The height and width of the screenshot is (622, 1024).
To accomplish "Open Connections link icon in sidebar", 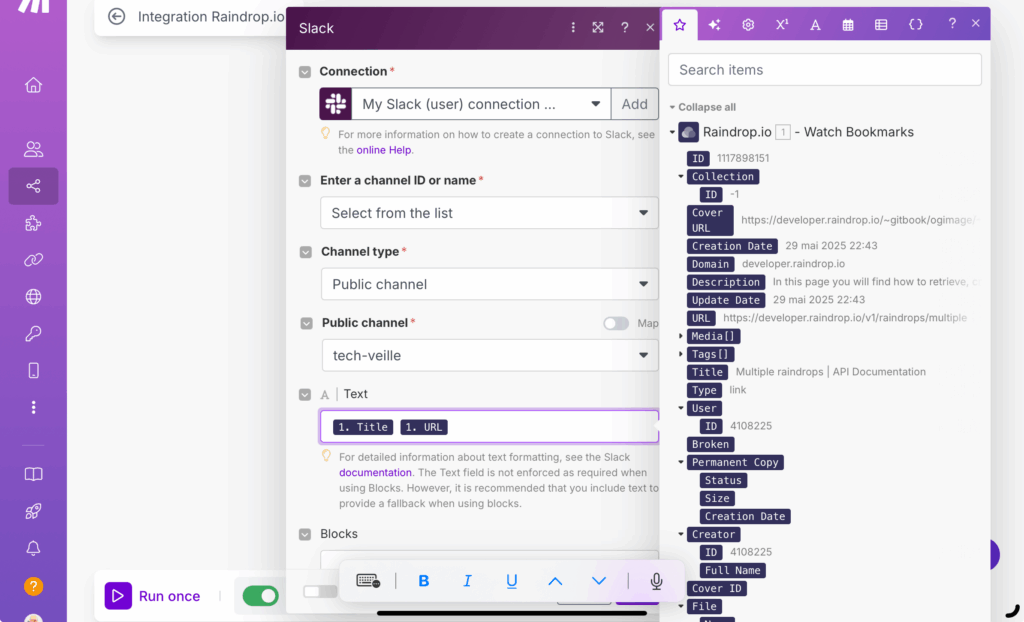I will 33,260.
